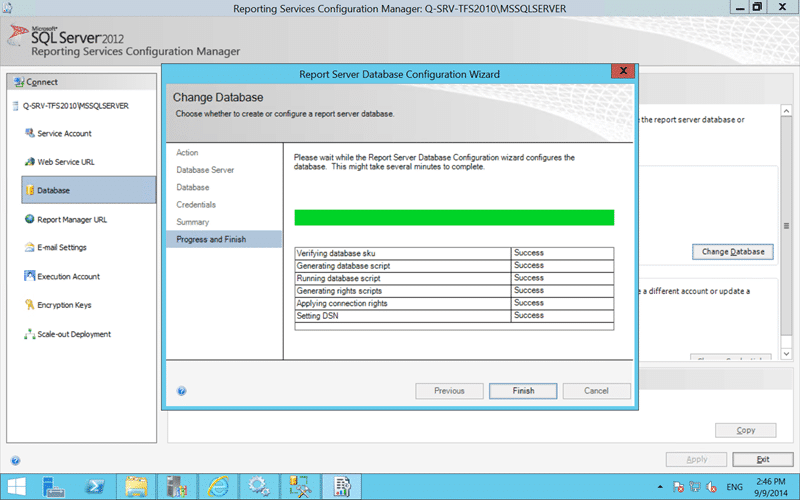Open File Explorer from the taskbar
Viewport: 800px width, 500px height.
point(136,486)
